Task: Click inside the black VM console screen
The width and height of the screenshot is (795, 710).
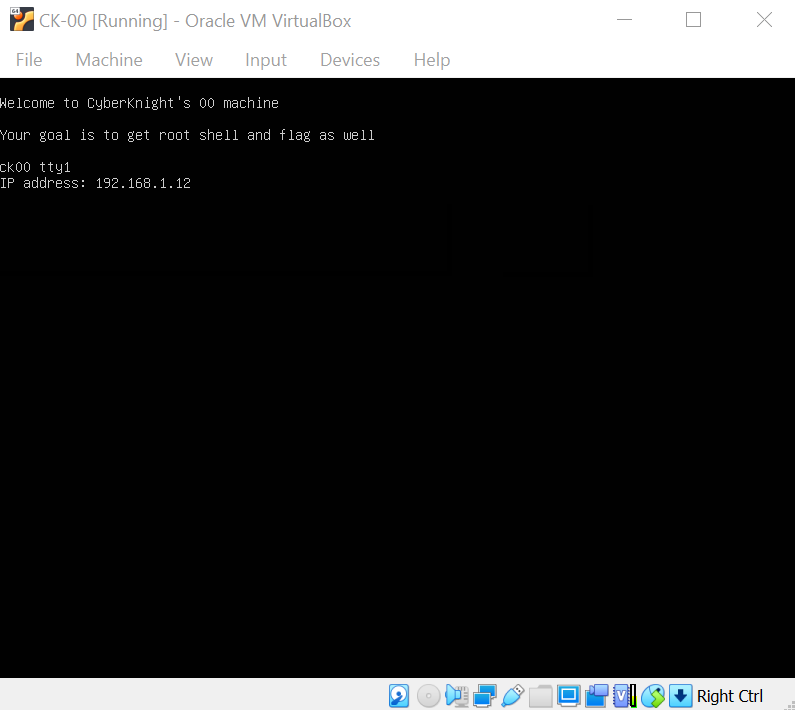Action: [x=397, y=400]
